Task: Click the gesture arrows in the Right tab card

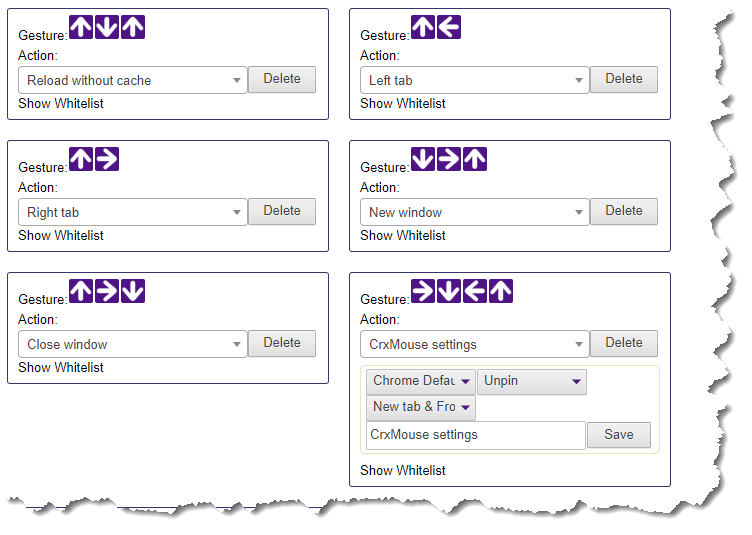Action: pos(94,159)
